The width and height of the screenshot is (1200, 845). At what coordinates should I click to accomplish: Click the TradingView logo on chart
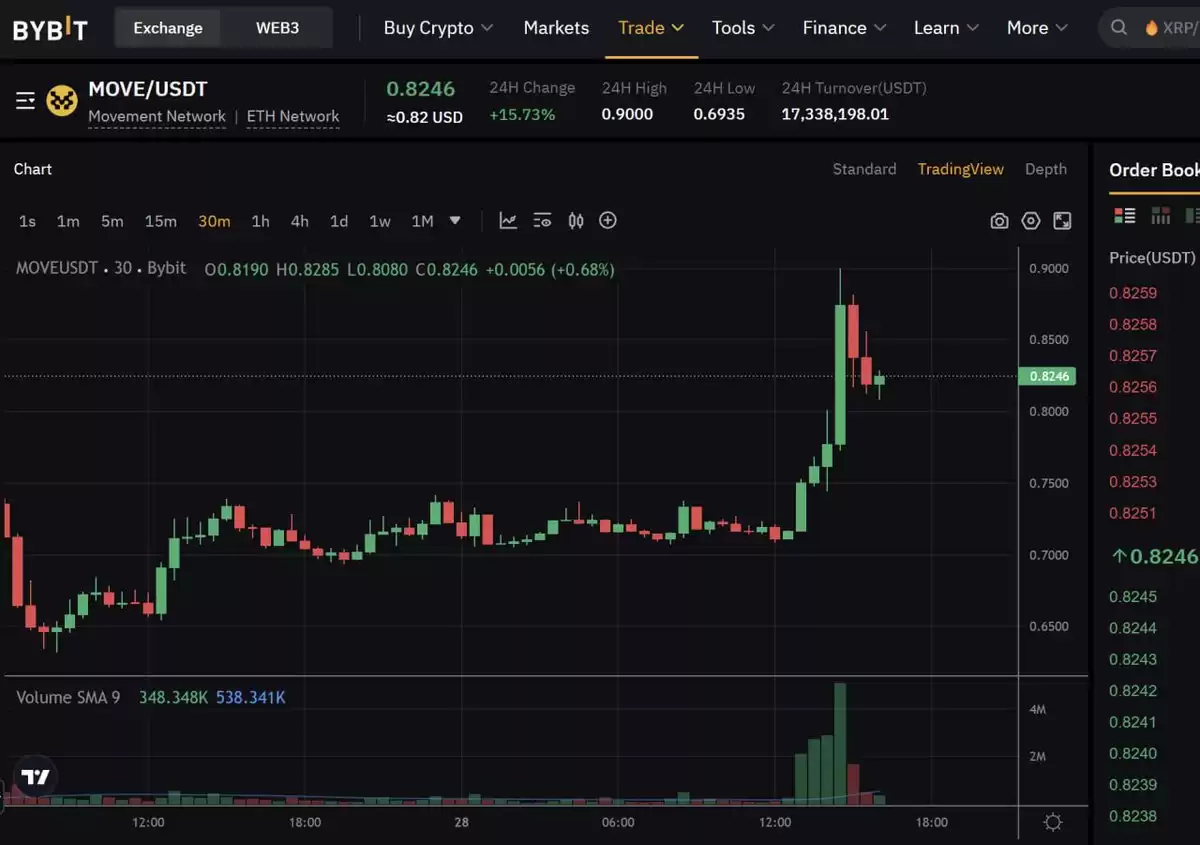click(35, 777)
